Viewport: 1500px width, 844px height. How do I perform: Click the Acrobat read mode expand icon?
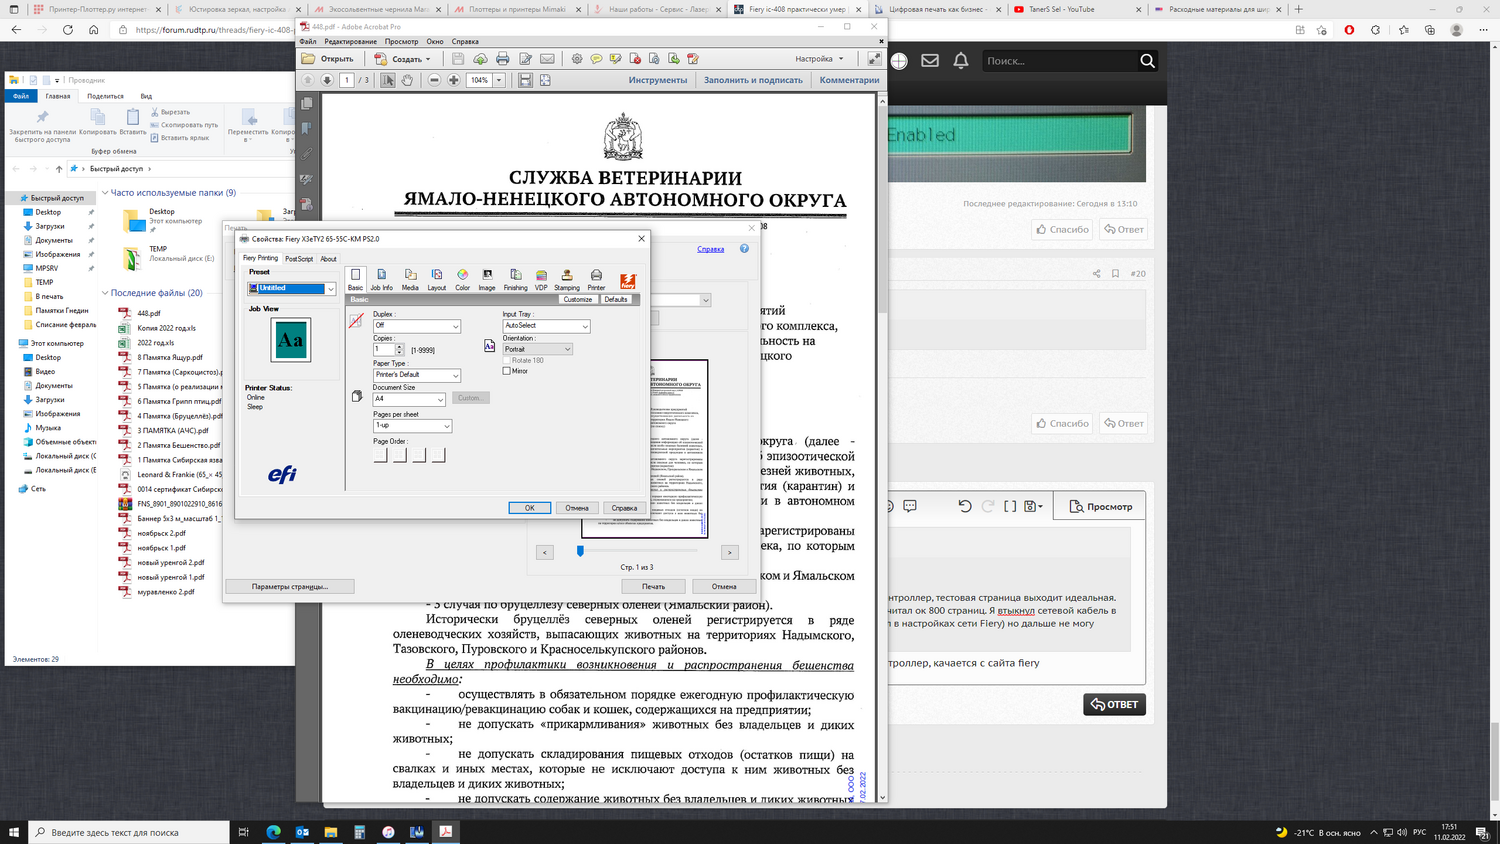(x=875, y=59)
